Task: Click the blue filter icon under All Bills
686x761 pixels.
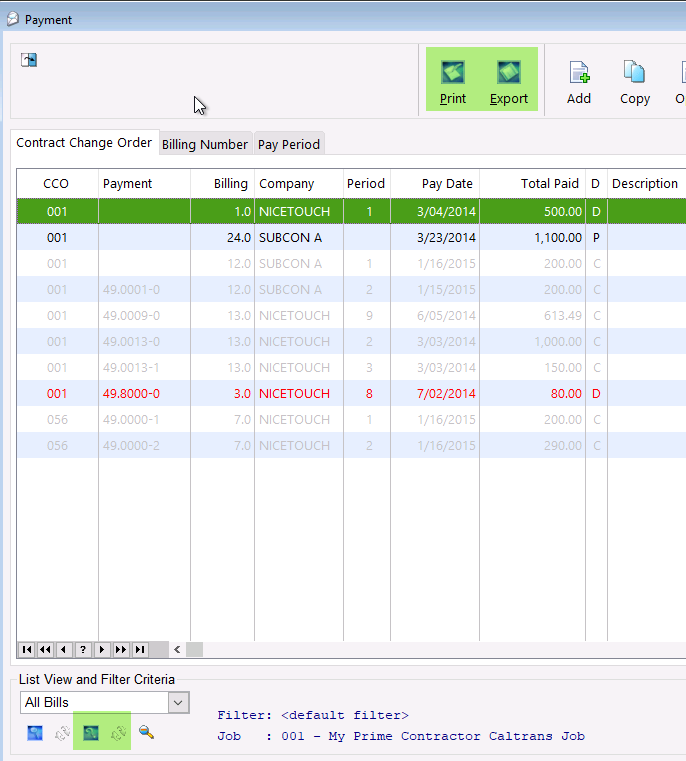Action: pyautogui.click(x=35, y=733)
